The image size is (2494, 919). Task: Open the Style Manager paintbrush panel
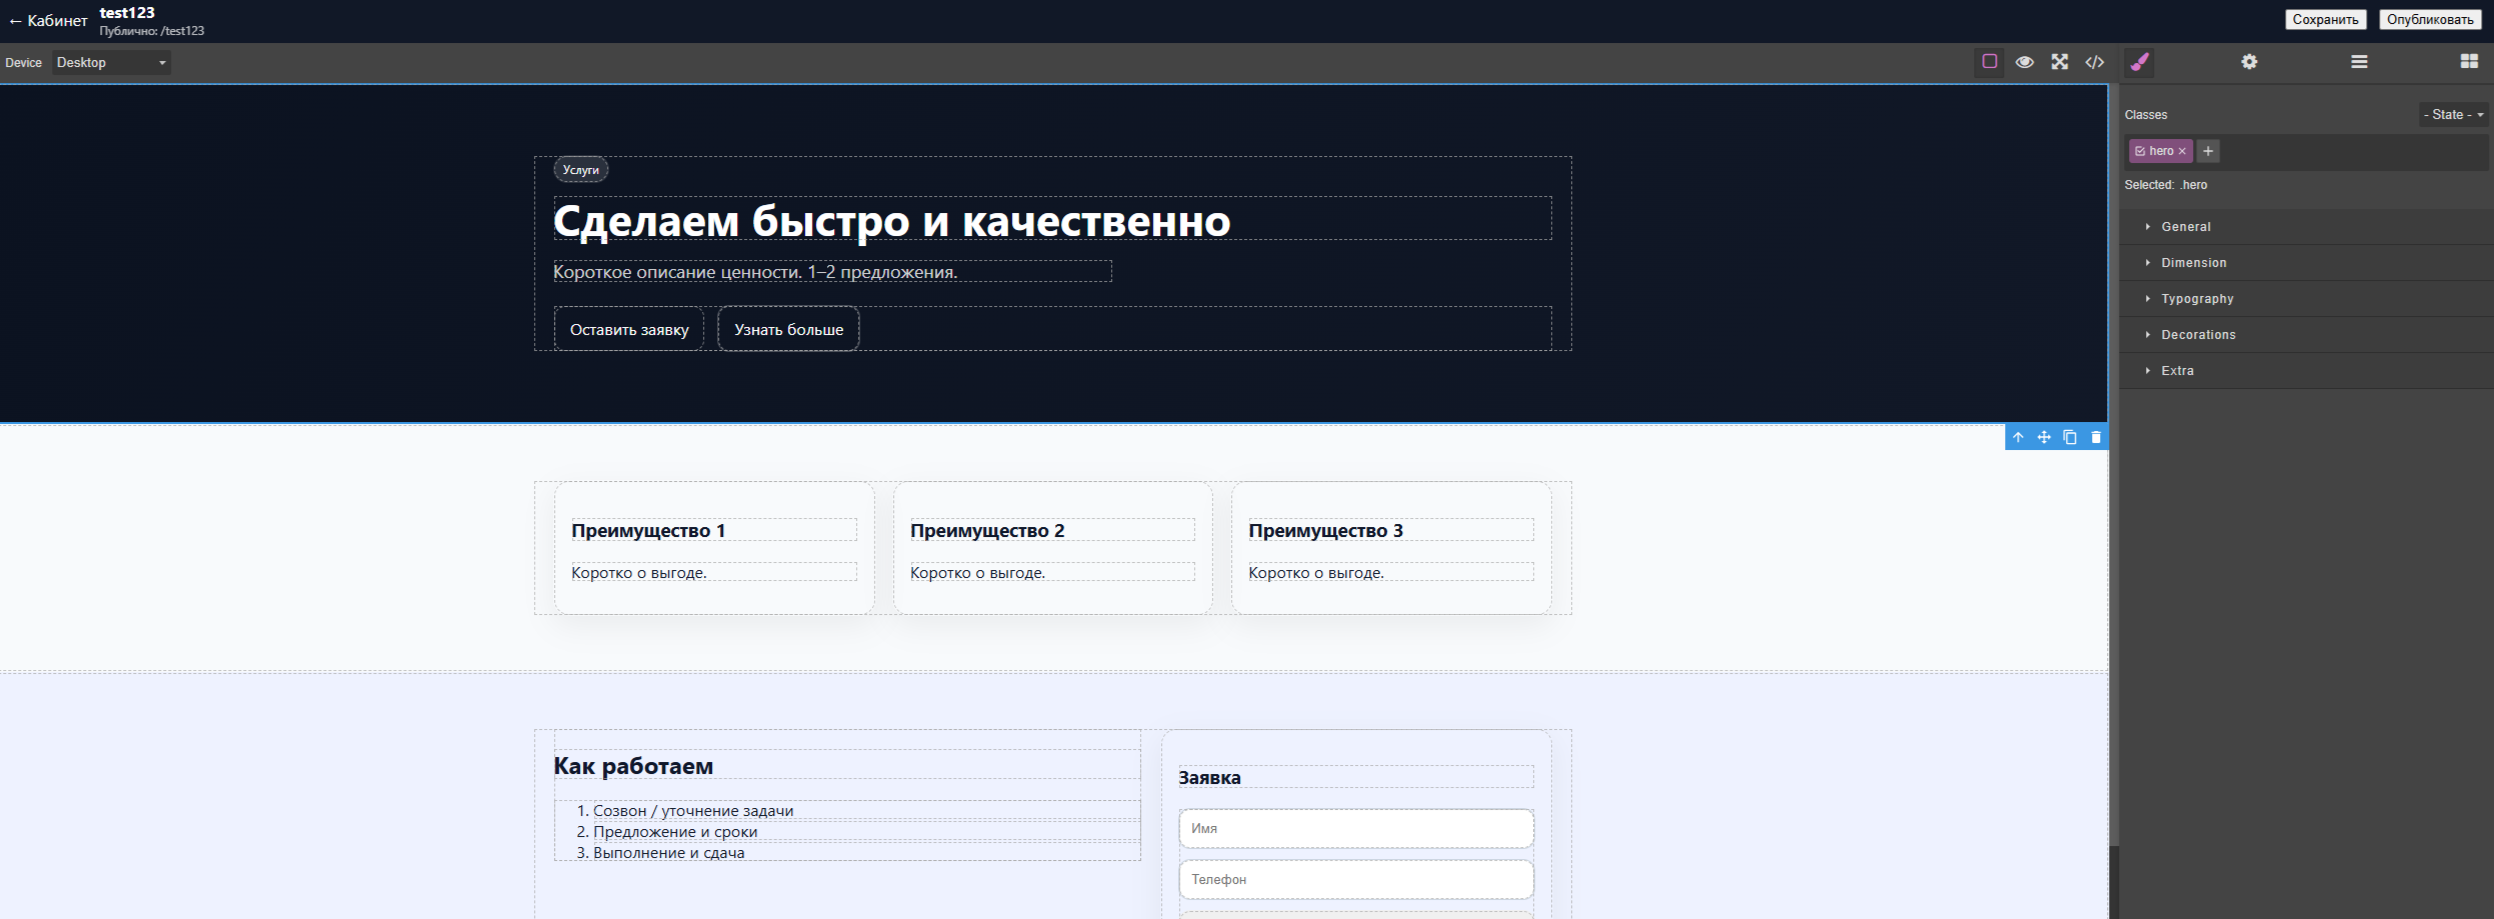click(x=2138, y=62)
